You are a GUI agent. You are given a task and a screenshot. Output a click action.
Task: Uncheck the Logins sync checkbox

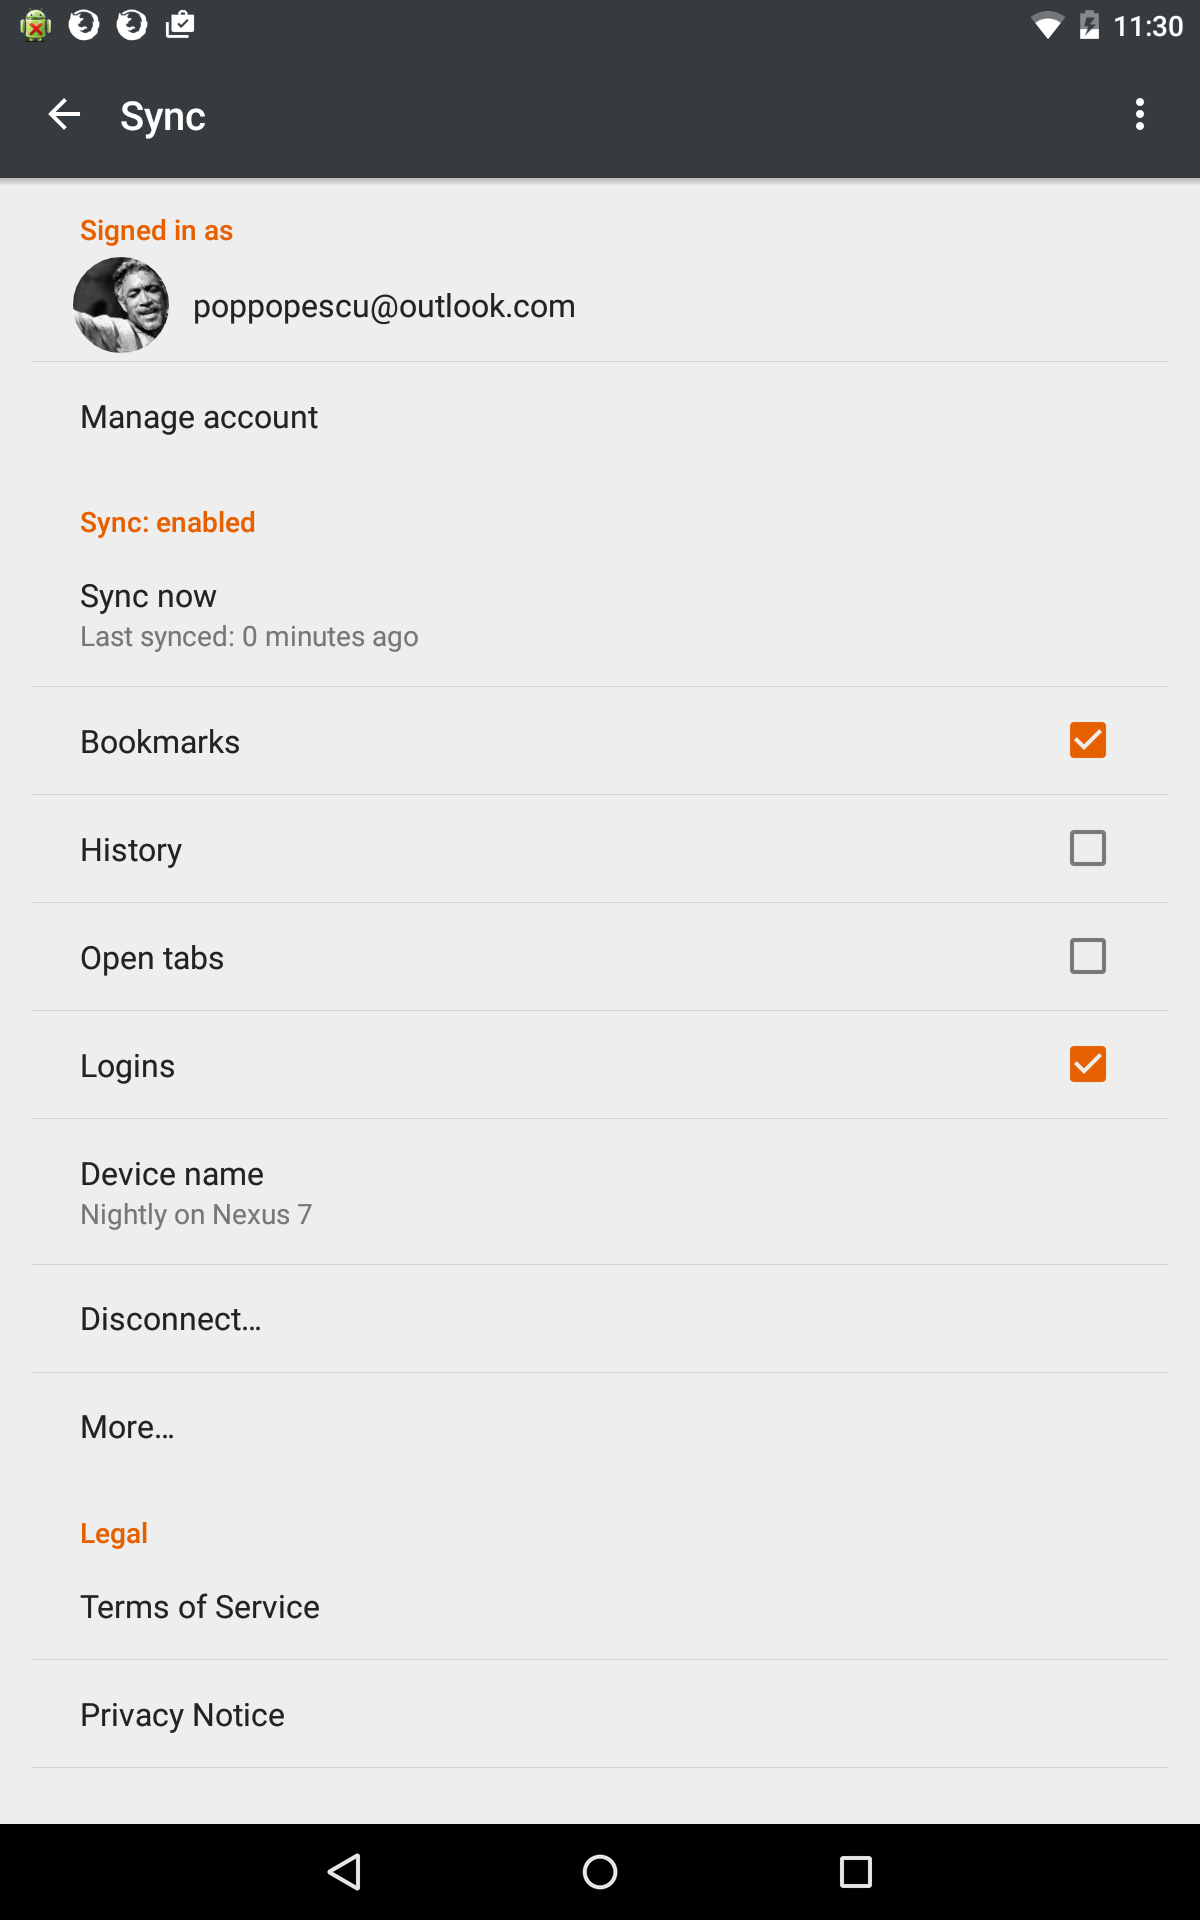tap(1087, 1064)
